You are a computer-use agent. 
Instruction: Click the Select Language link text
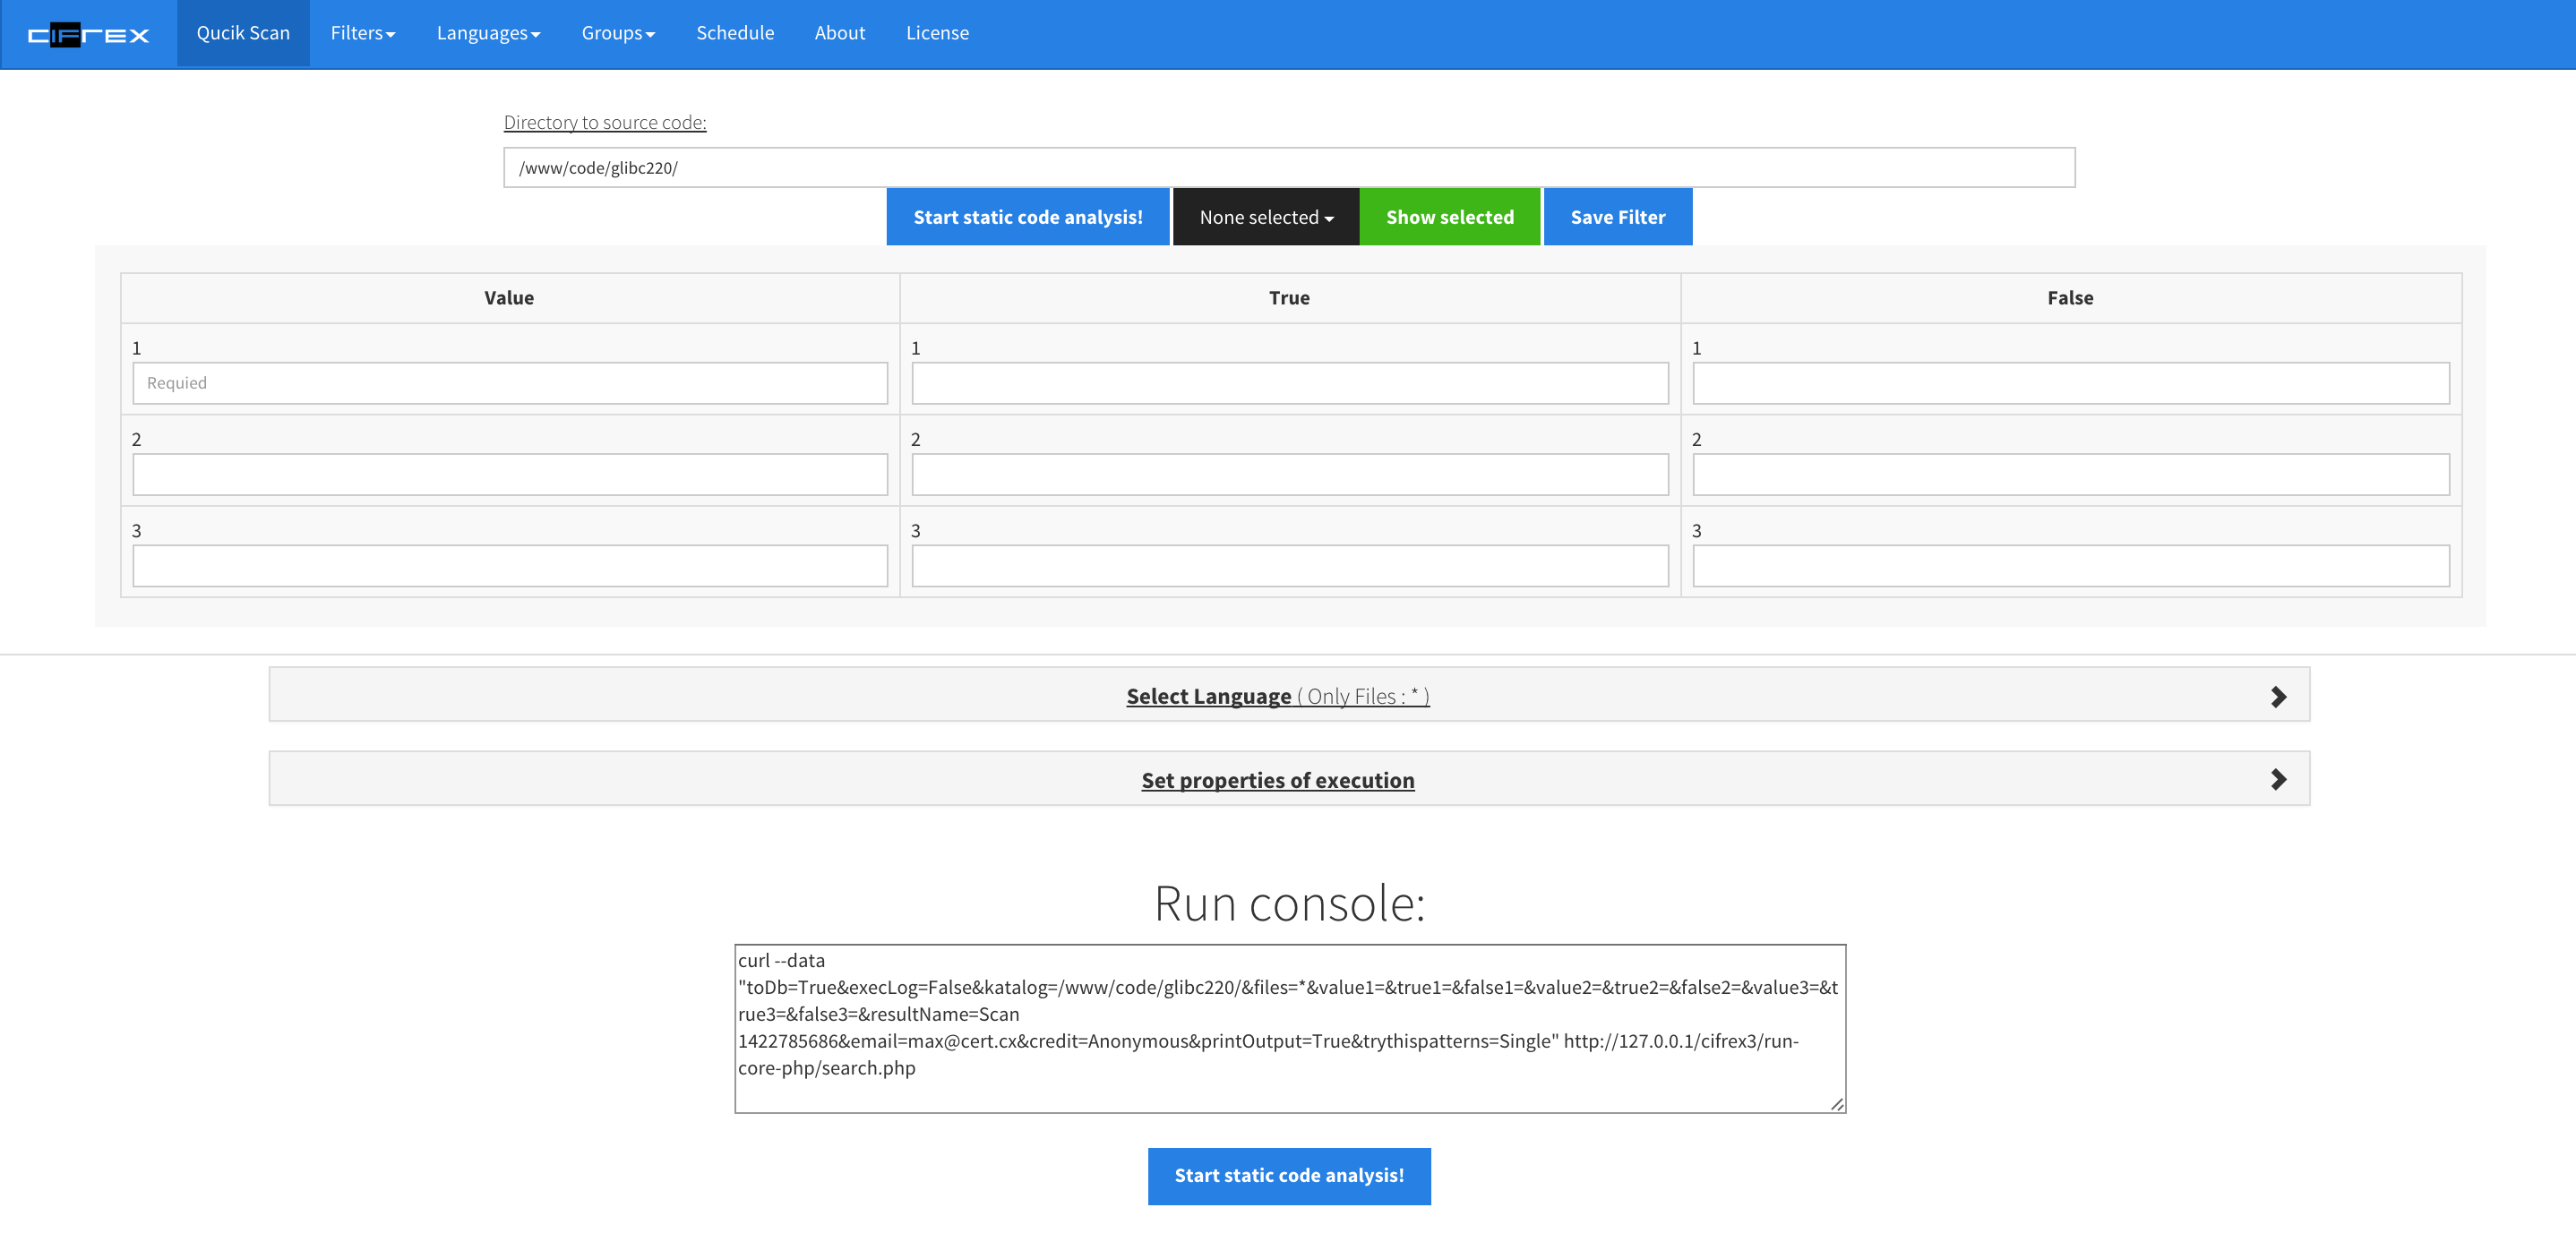coord(1208,696)
